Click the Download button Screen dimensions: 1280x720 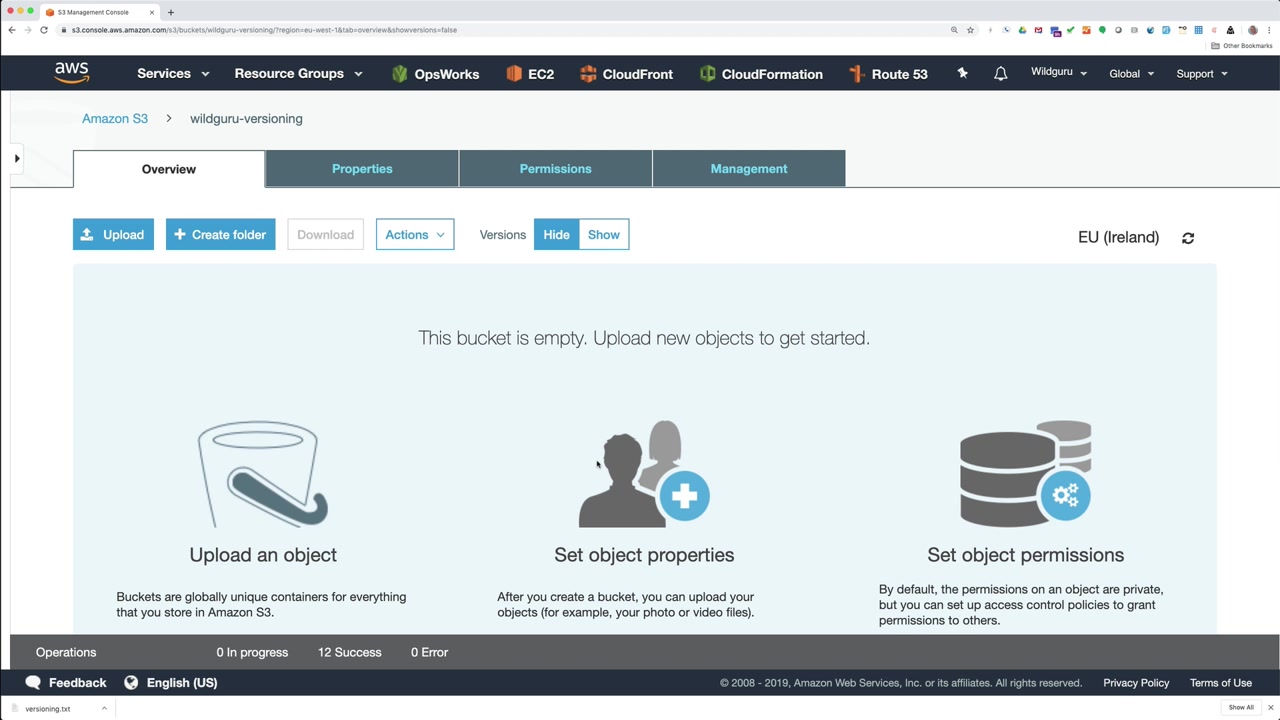coord(325,235)
